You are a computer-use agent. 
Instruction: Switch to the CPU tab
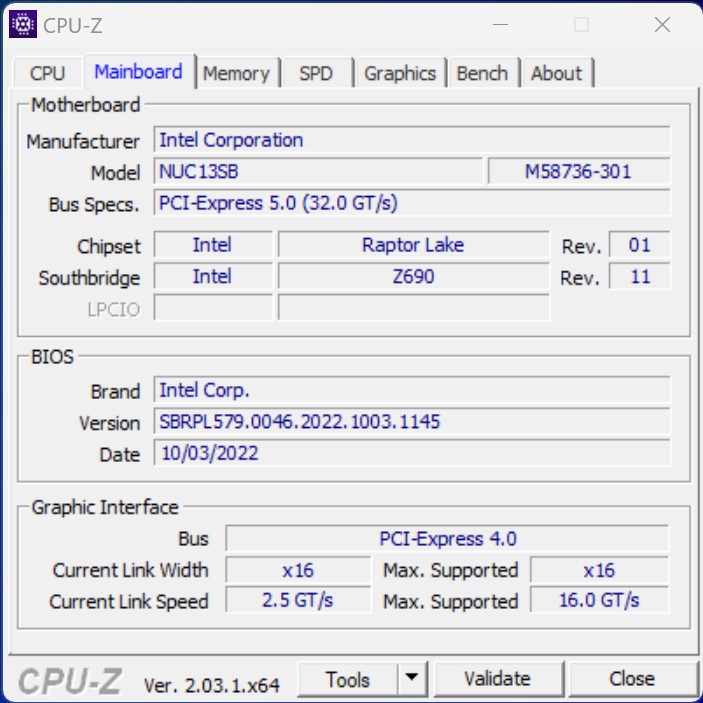48,73
